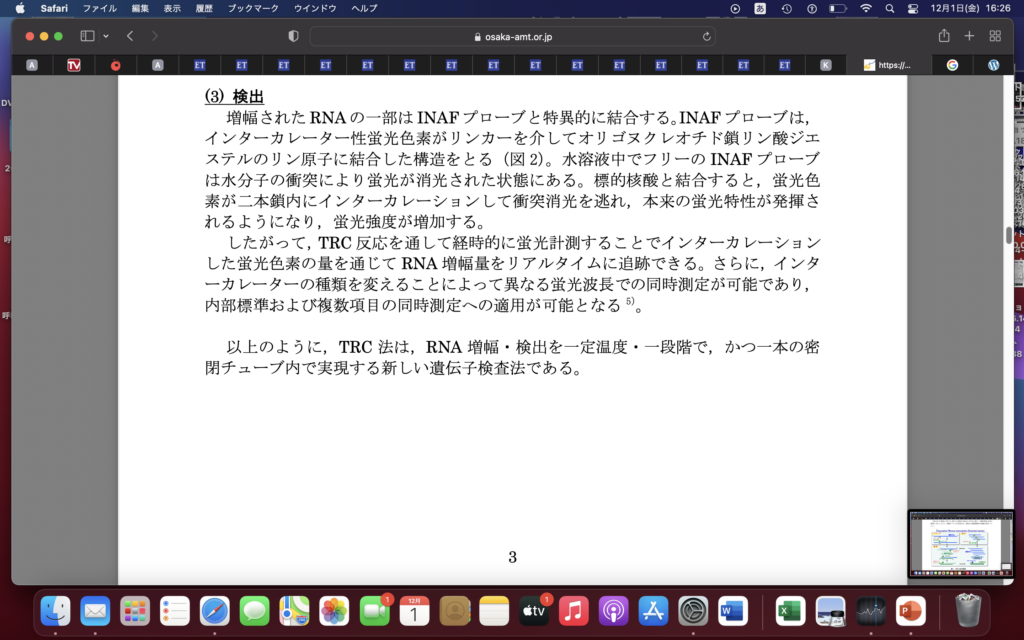The width and height of the screenshot is (1024, 640).
Task: Click the Safari sidebar toggle button
Action: [87, 36]
